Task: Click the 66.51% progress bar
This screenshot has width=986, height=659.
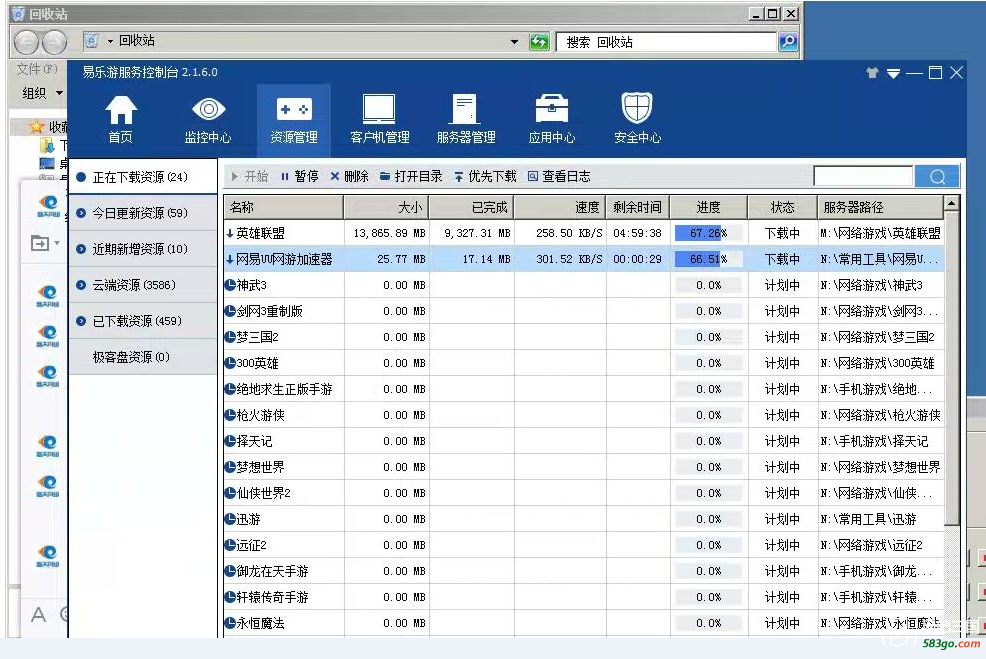Action: tap(709, 259)
